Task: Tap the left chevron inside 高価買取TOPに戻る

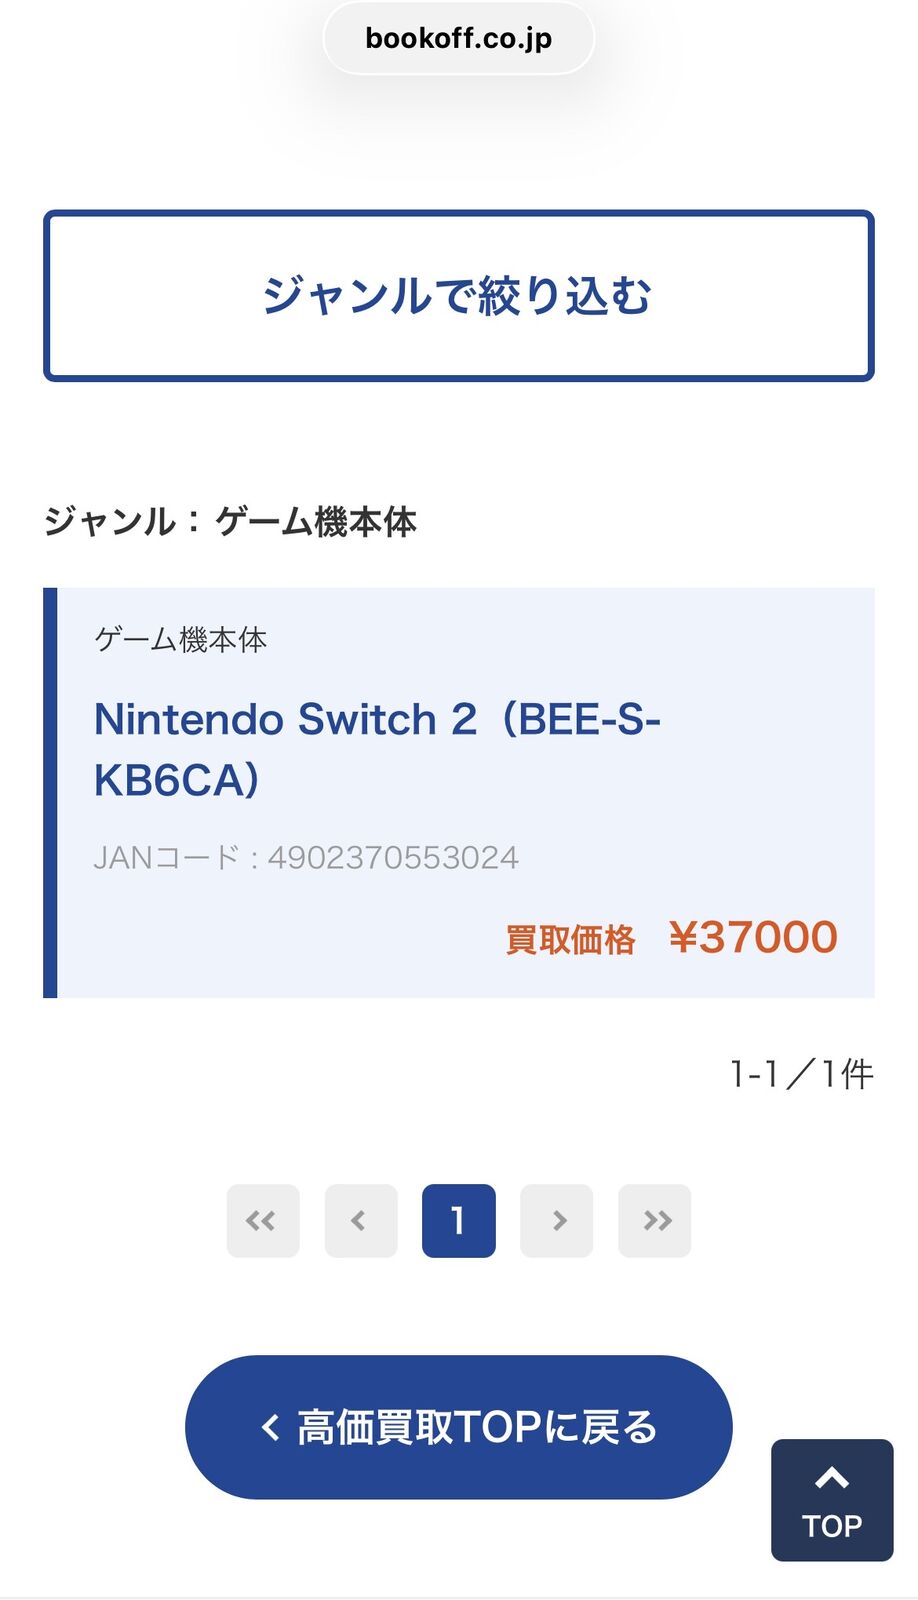Action: coord(270,1427)
